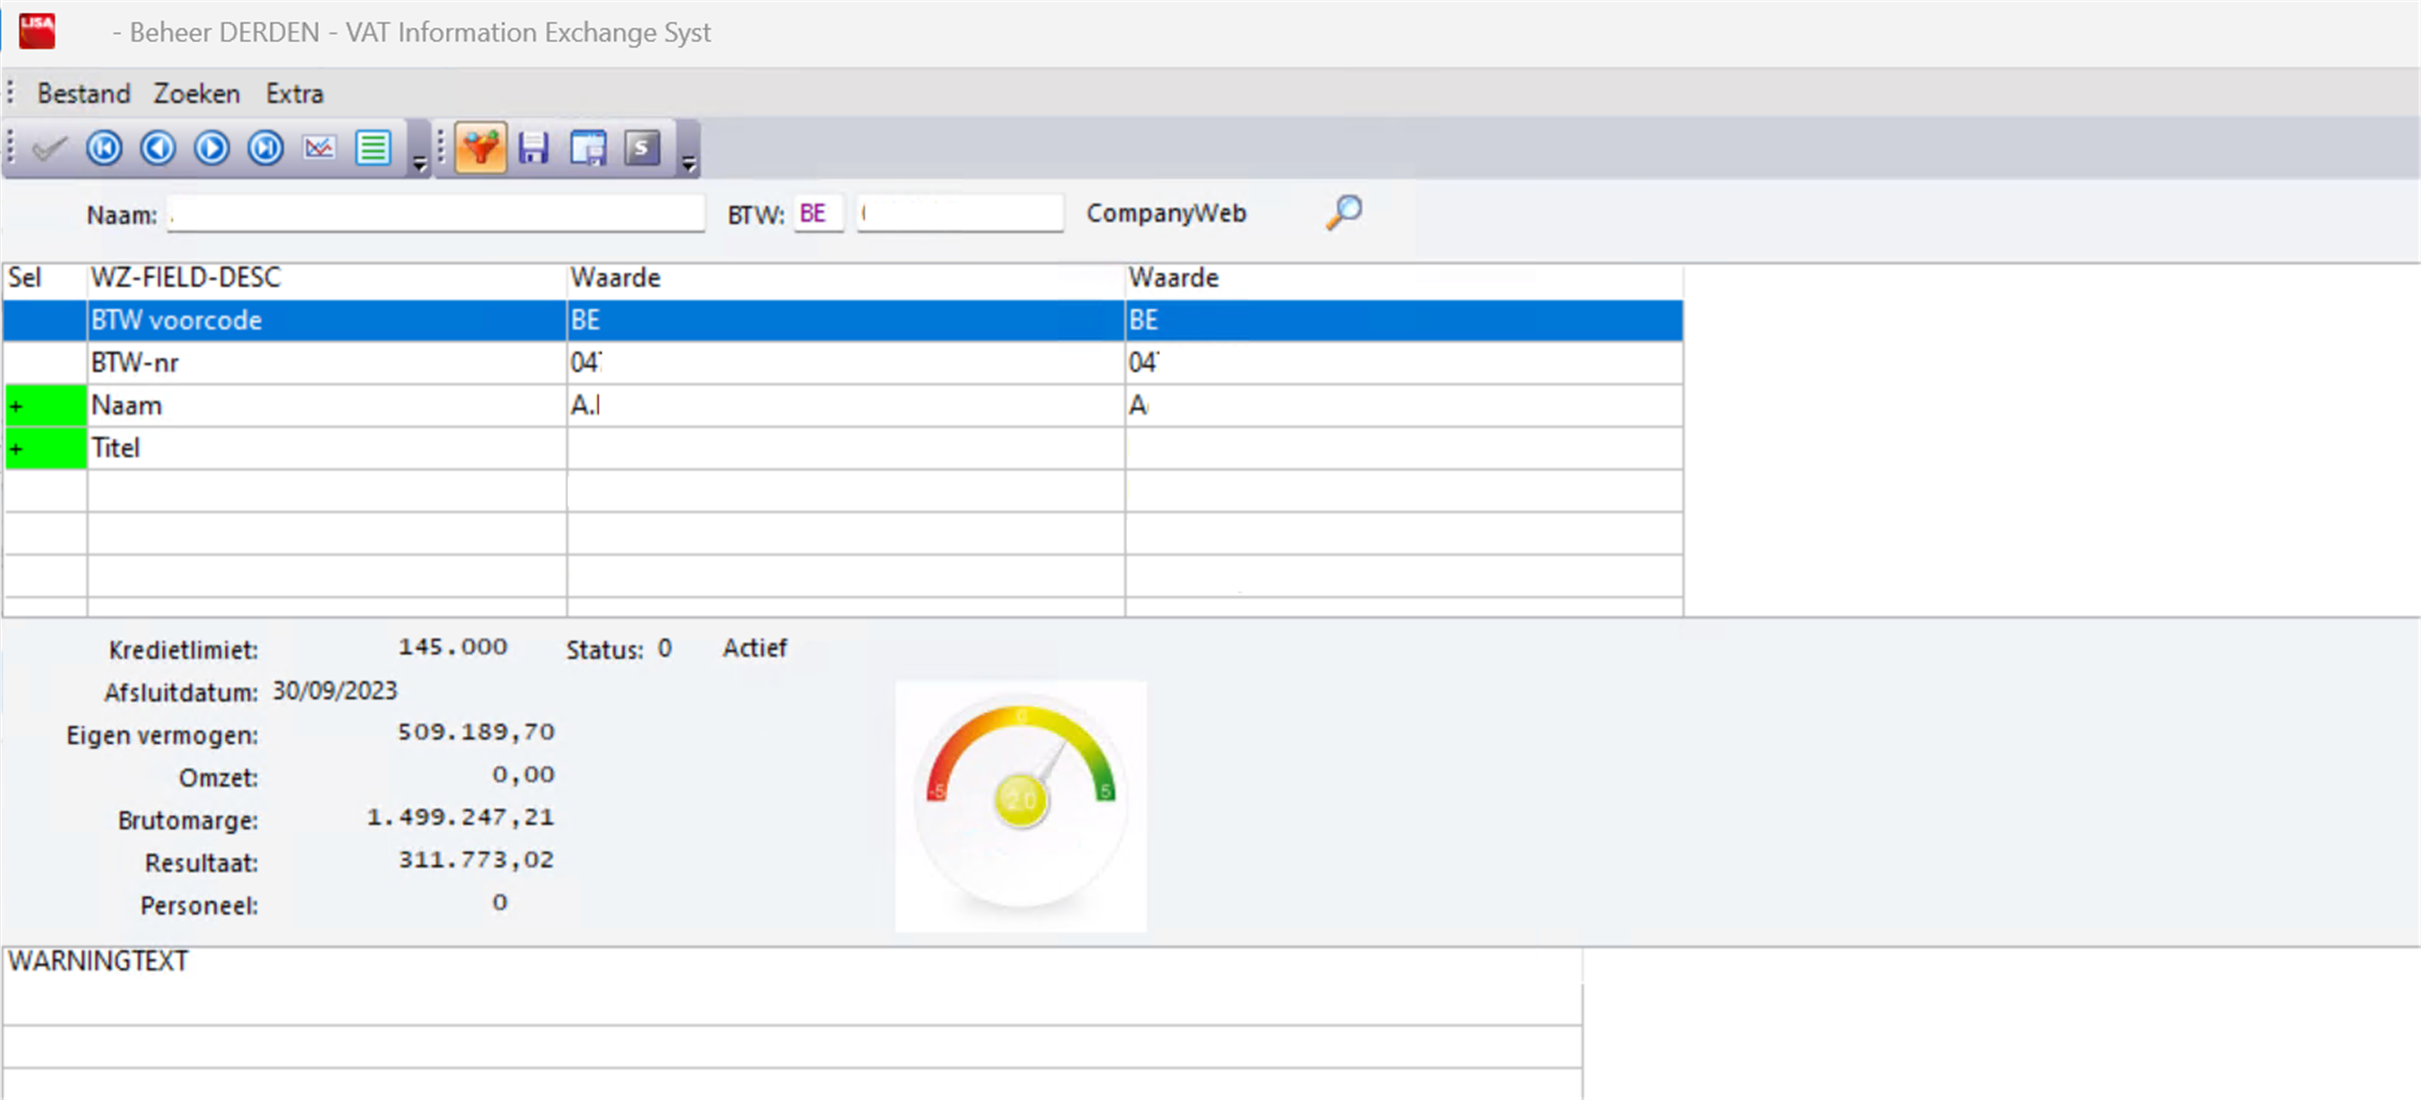
Task: Click the save window layout icon
Action: (x=588, y=148)
